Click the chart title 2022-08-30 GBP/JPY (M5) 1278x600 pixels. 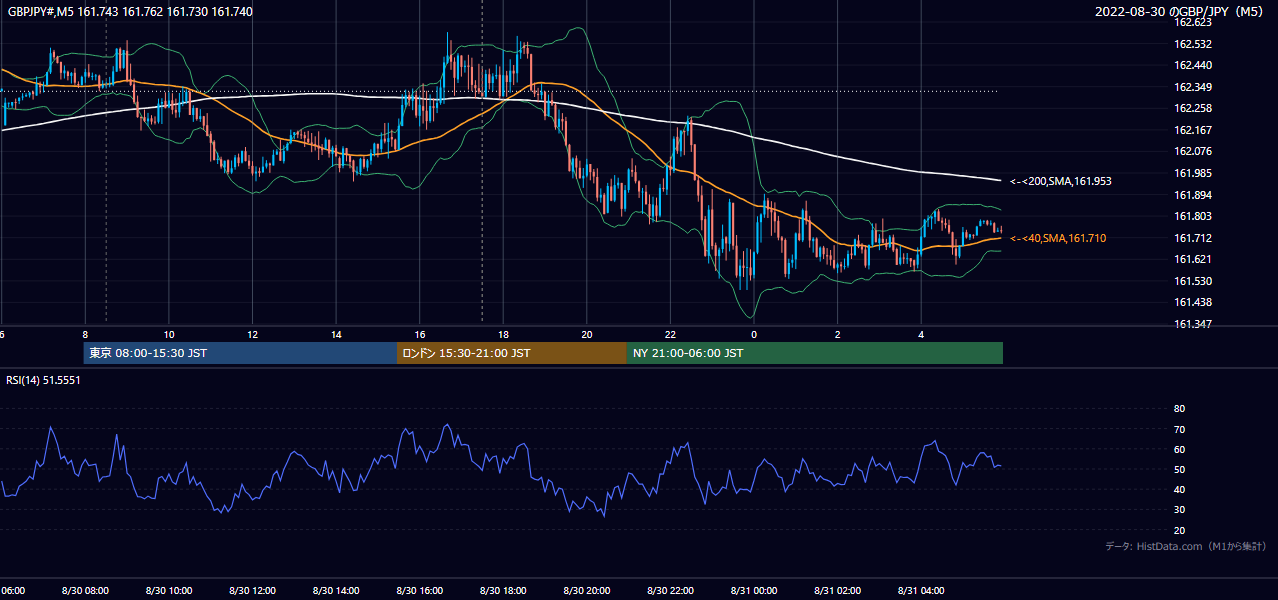1181,12
